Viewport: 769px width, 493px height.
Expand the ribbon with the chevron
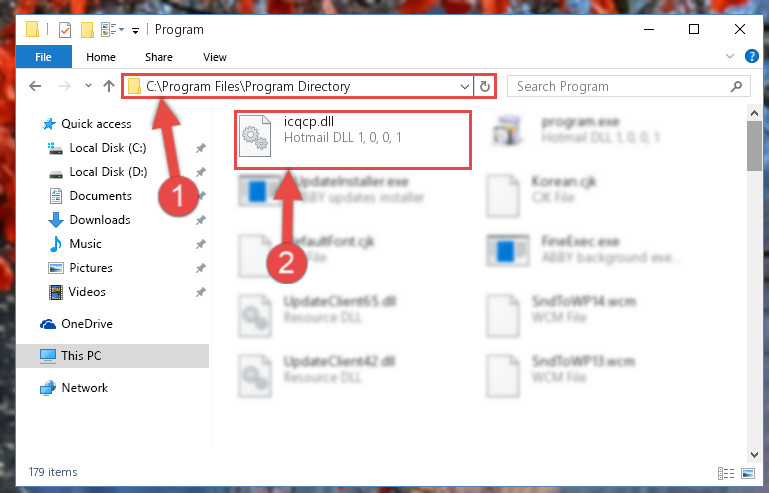coord(730,56)
